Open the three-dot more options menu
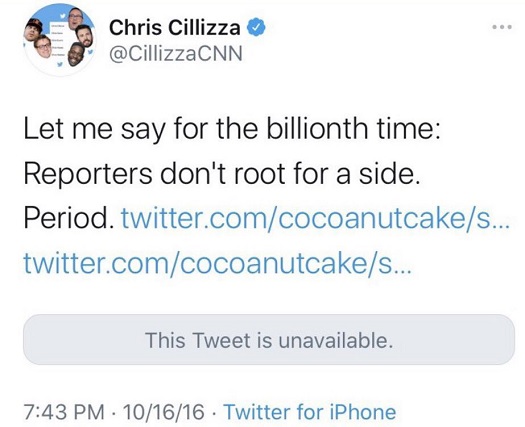This screenshot has width=525, height=427. pos(502,27)
